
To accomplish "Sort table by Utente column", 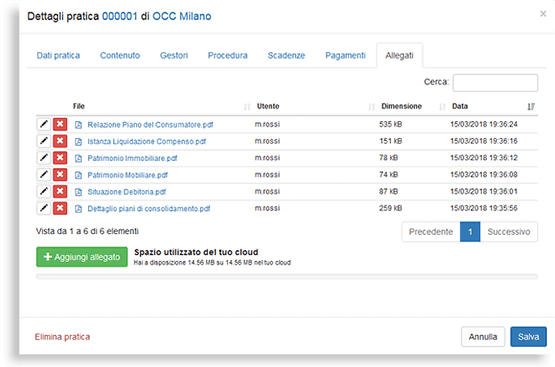I will [268, 106].
